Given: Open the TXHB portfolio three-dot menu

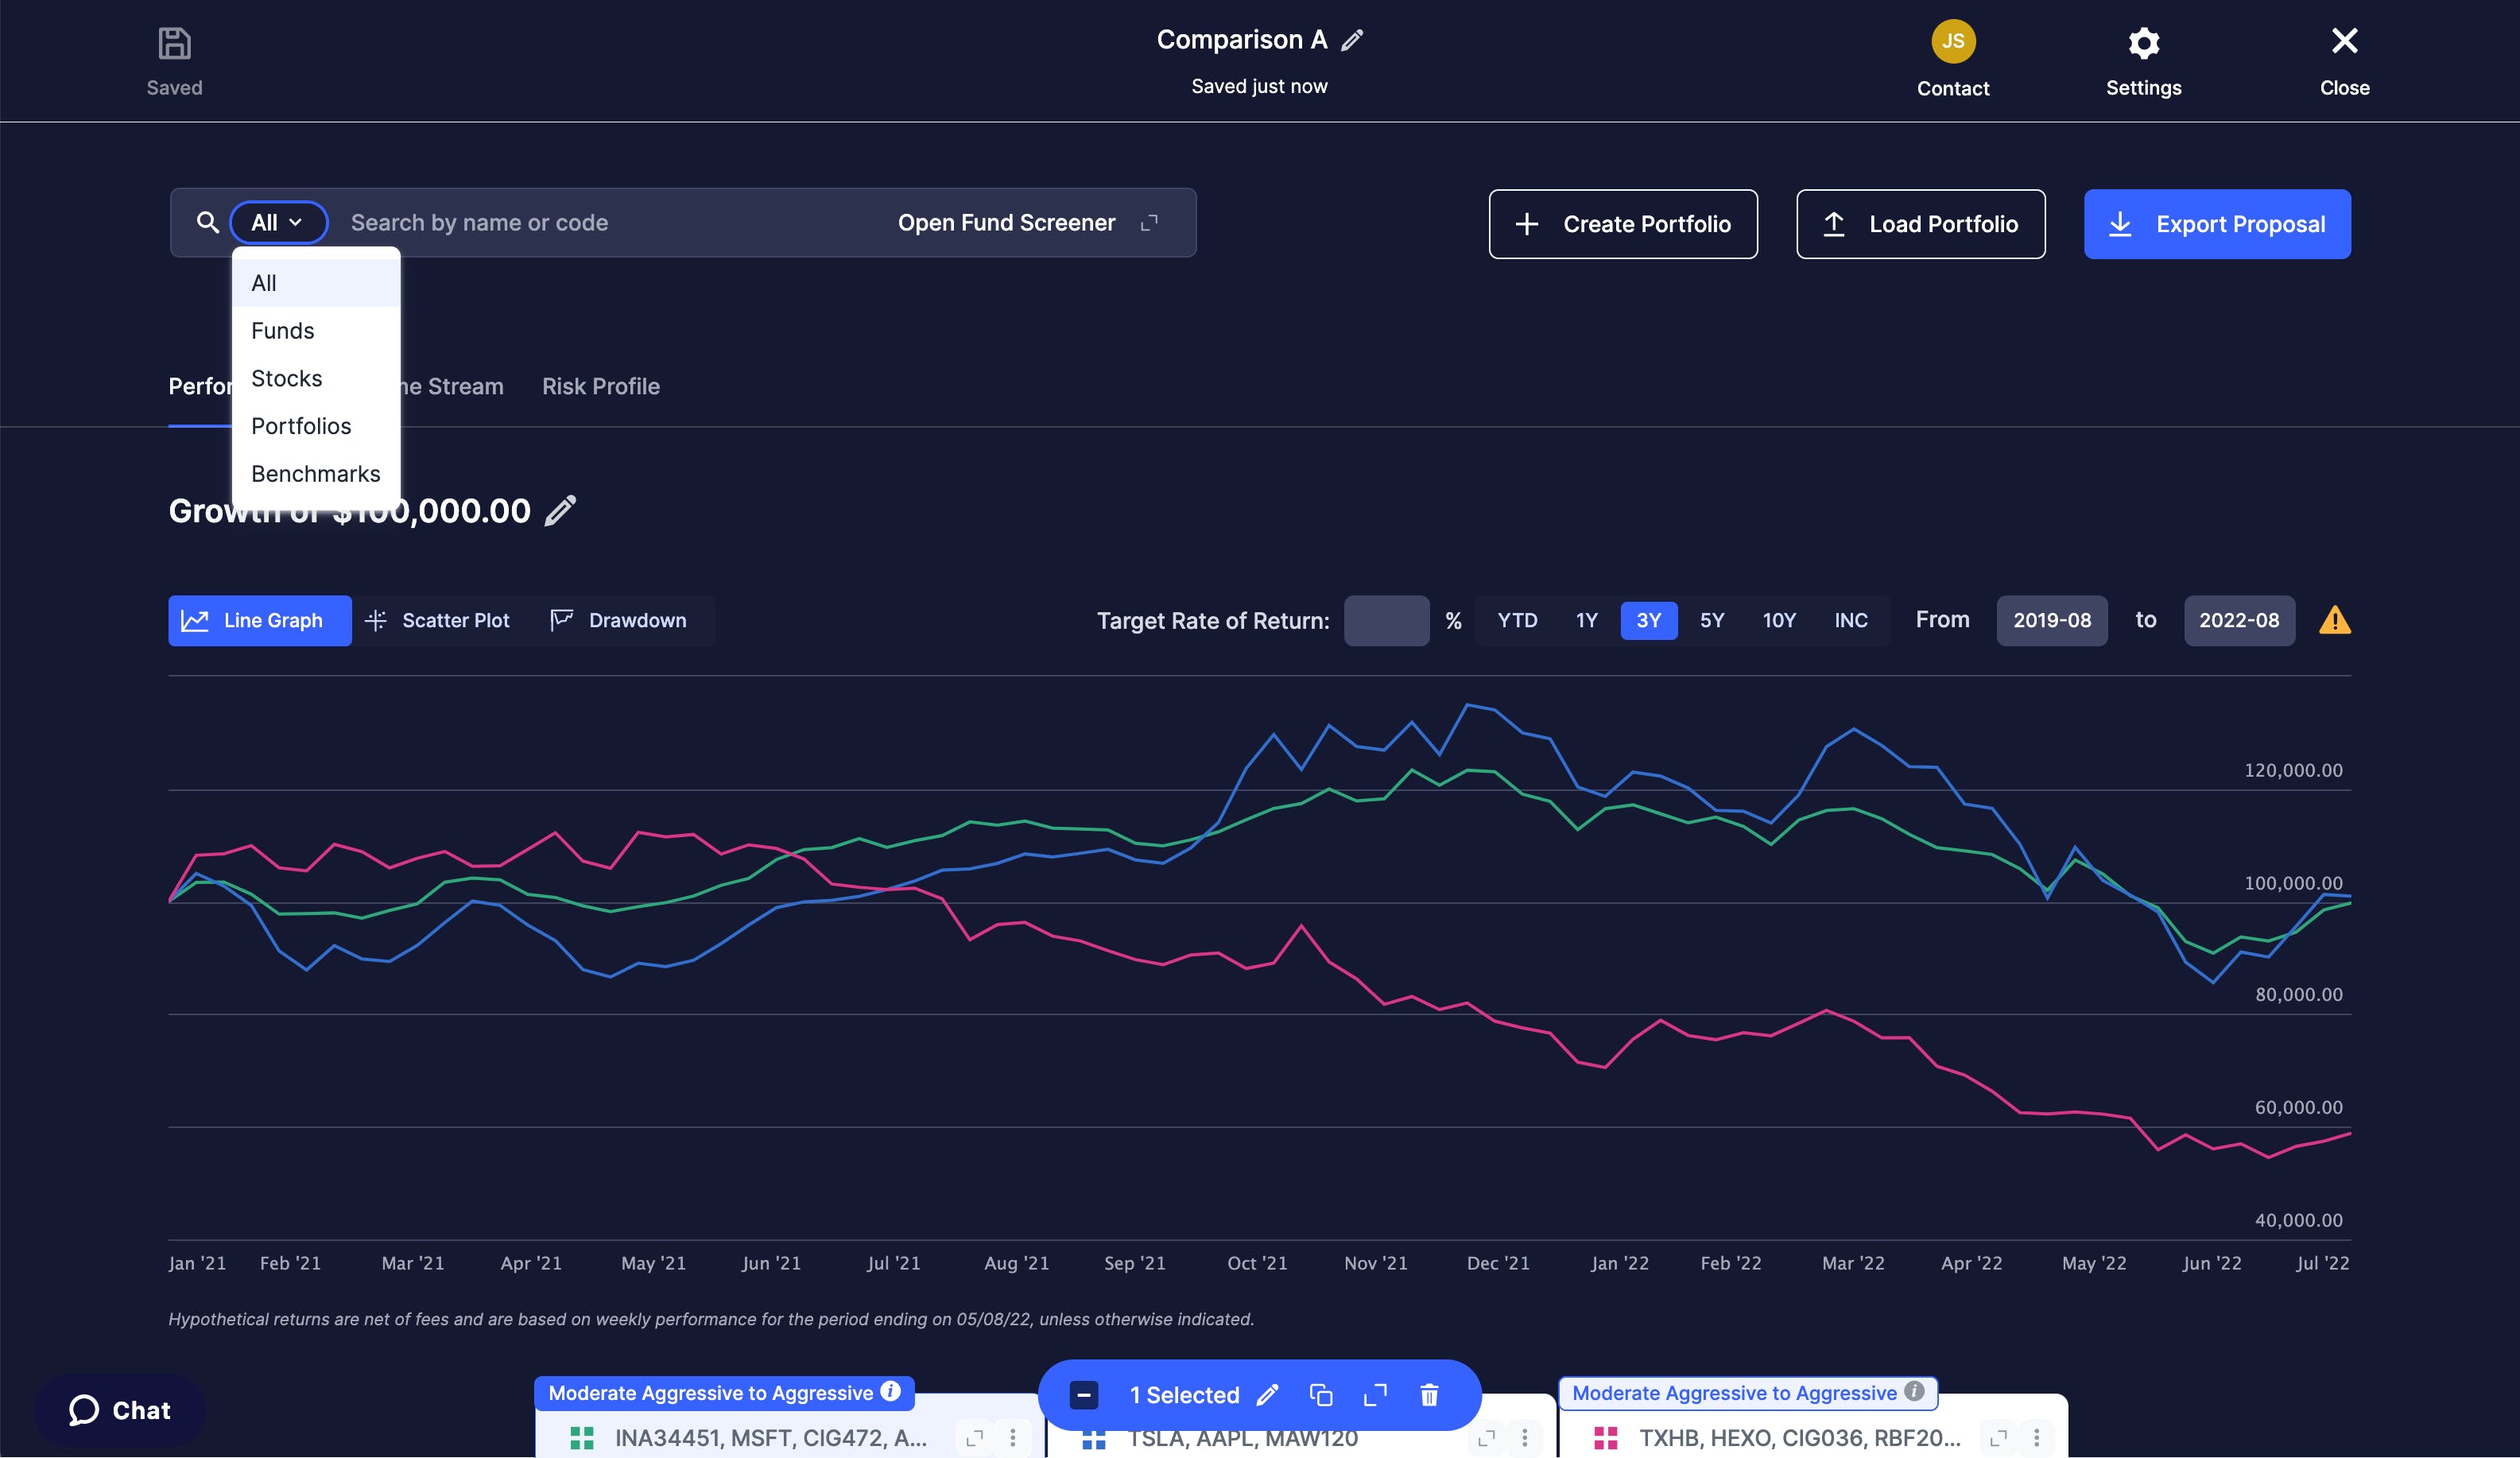Looking at the screenshot, I should [2036, 1437].
